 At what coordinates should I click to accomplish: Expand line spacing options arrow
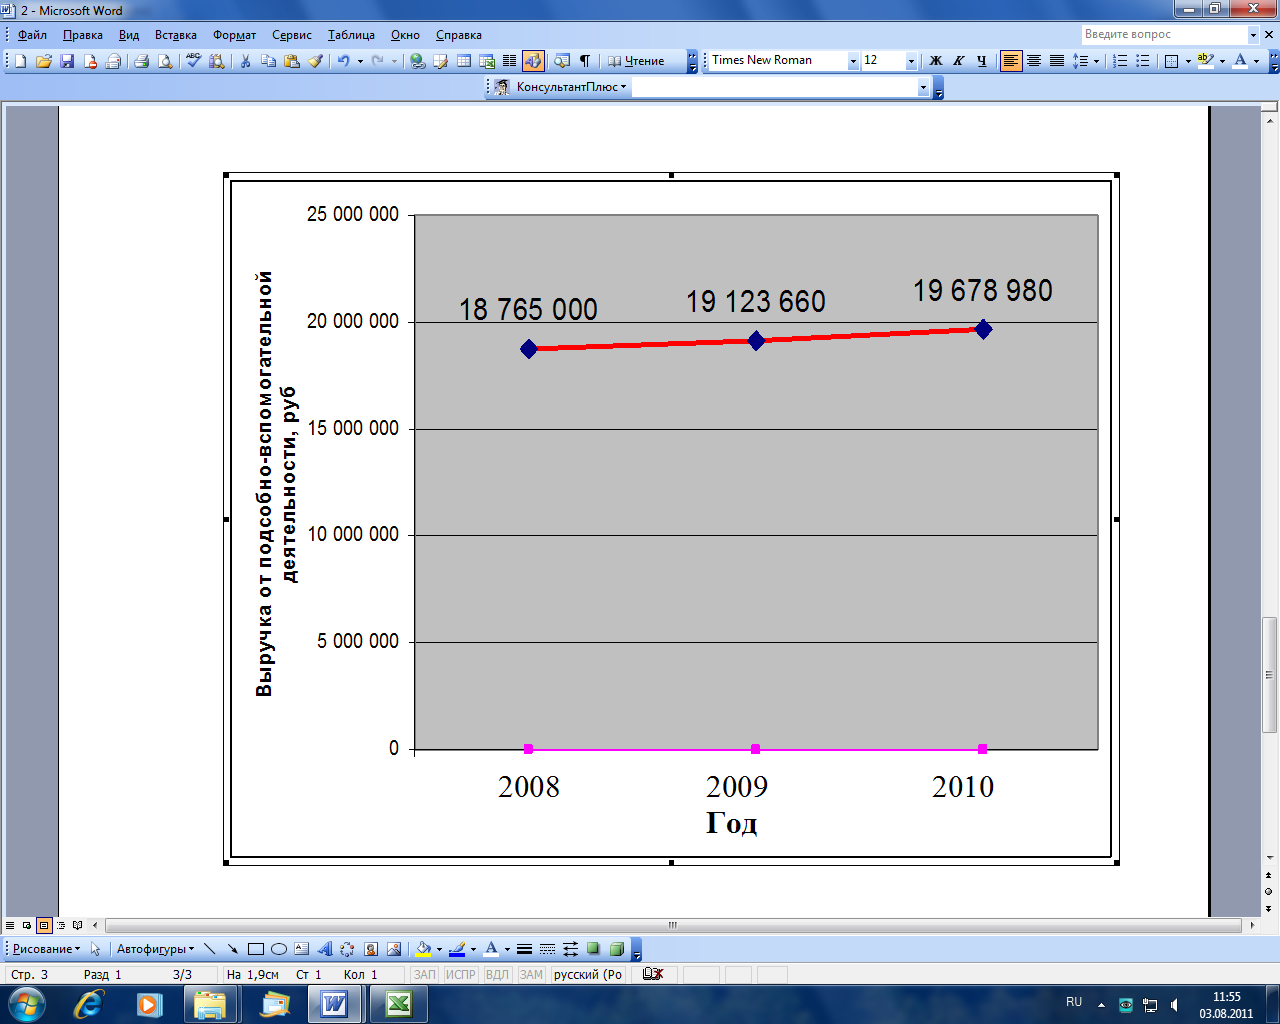pos(1096,61)
